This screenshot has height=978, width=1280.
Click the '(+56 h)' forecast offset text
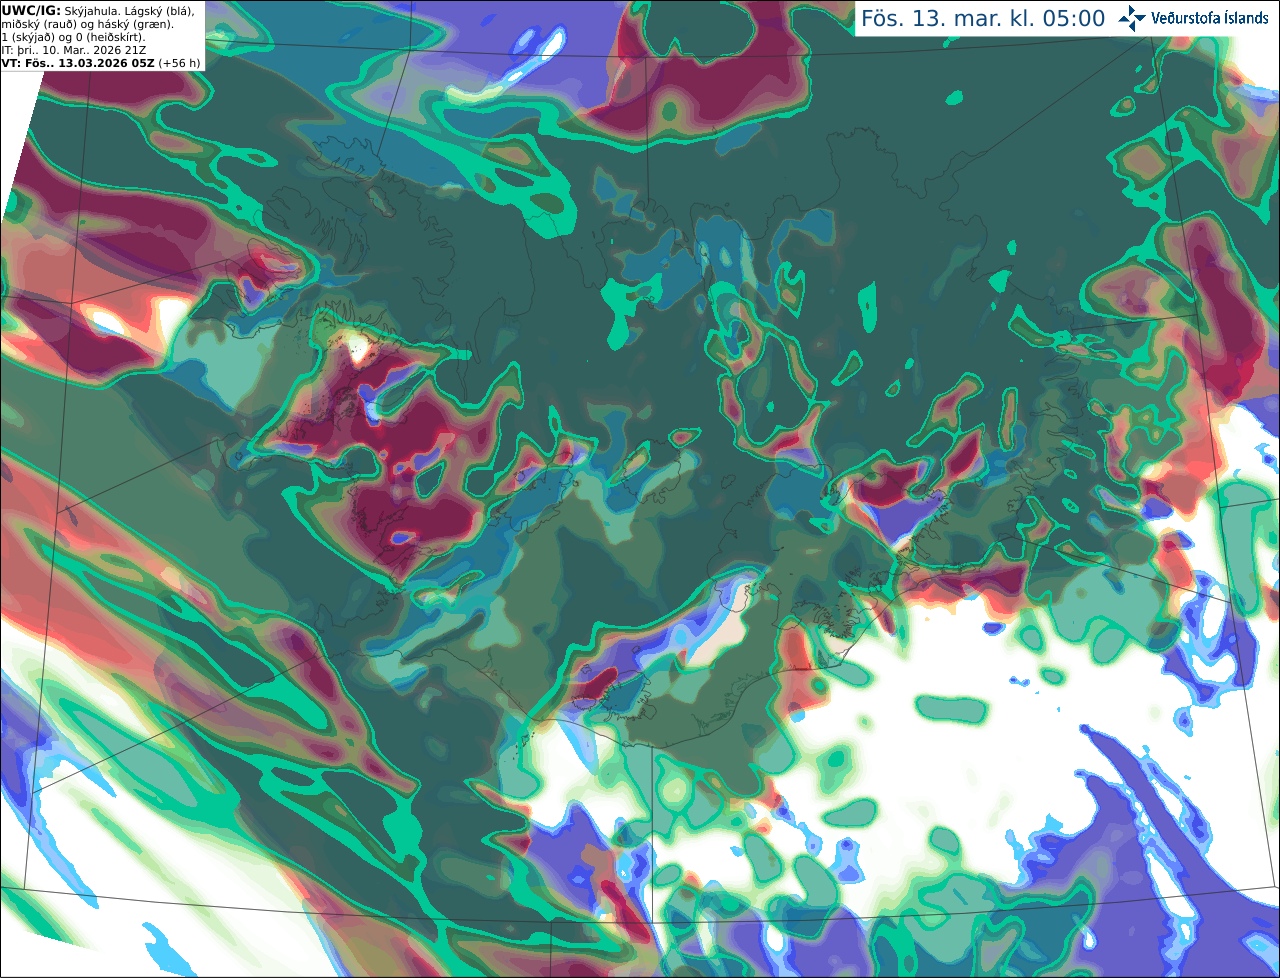(179, 63)
